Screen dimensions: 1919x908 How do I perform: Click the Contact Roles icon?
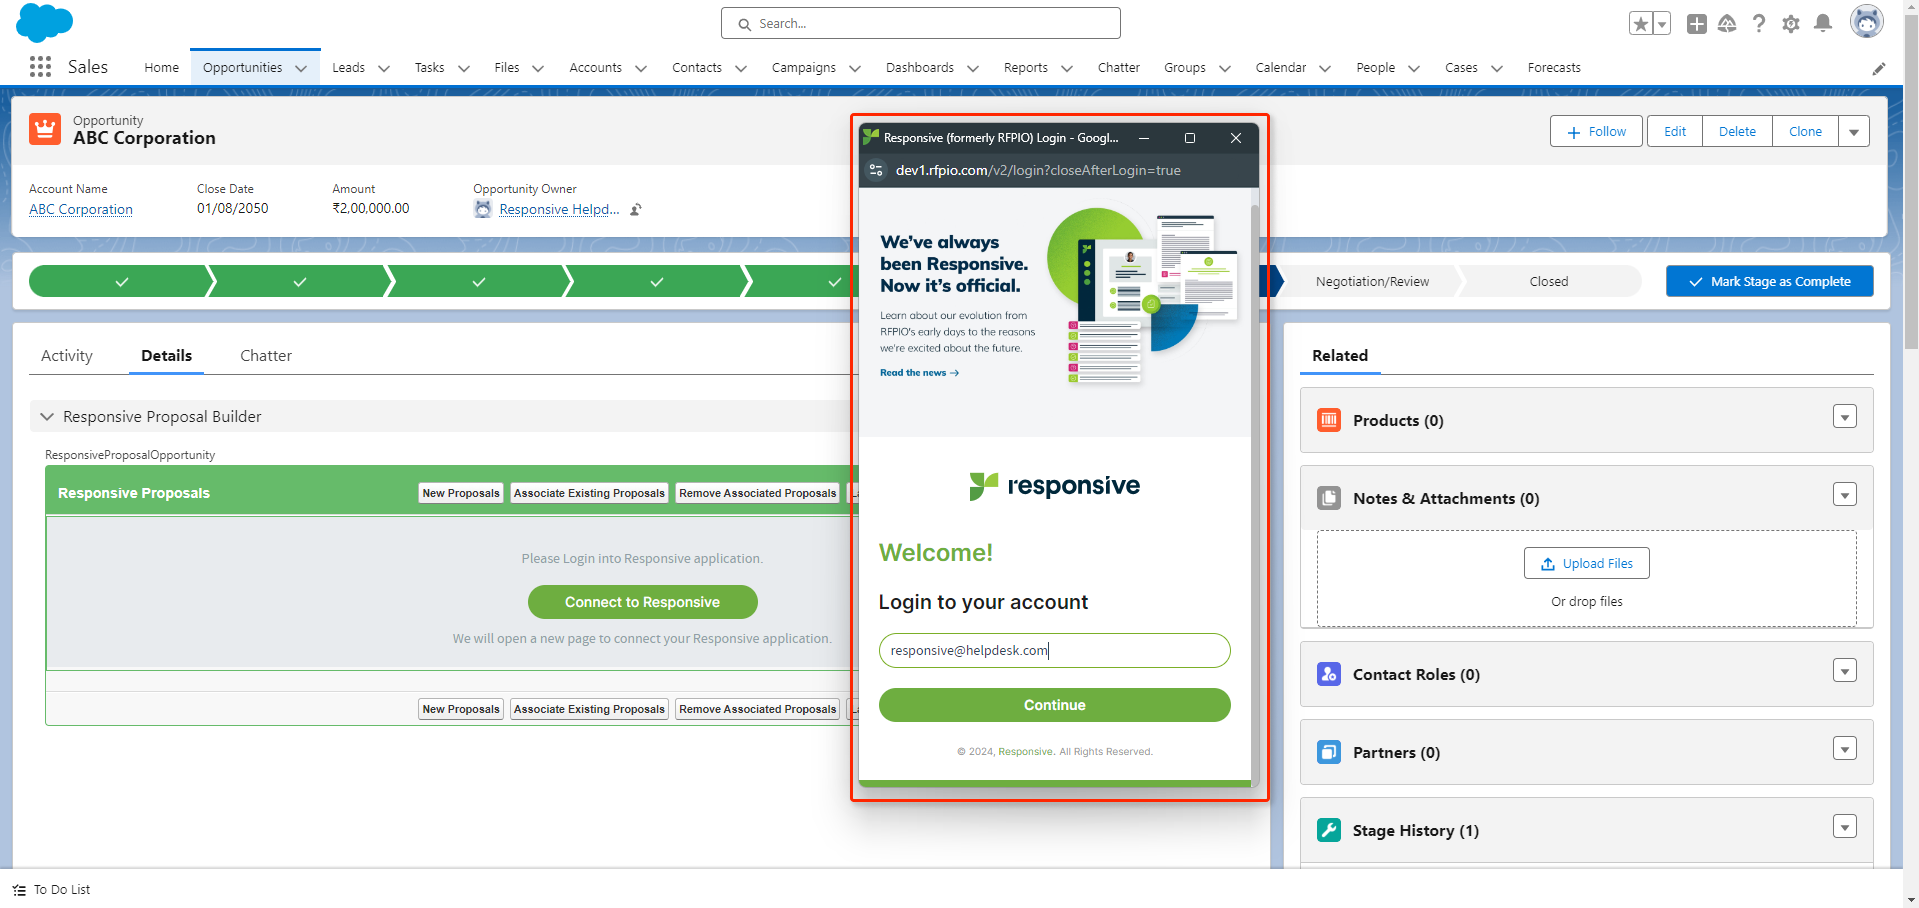pos(1329,674)
